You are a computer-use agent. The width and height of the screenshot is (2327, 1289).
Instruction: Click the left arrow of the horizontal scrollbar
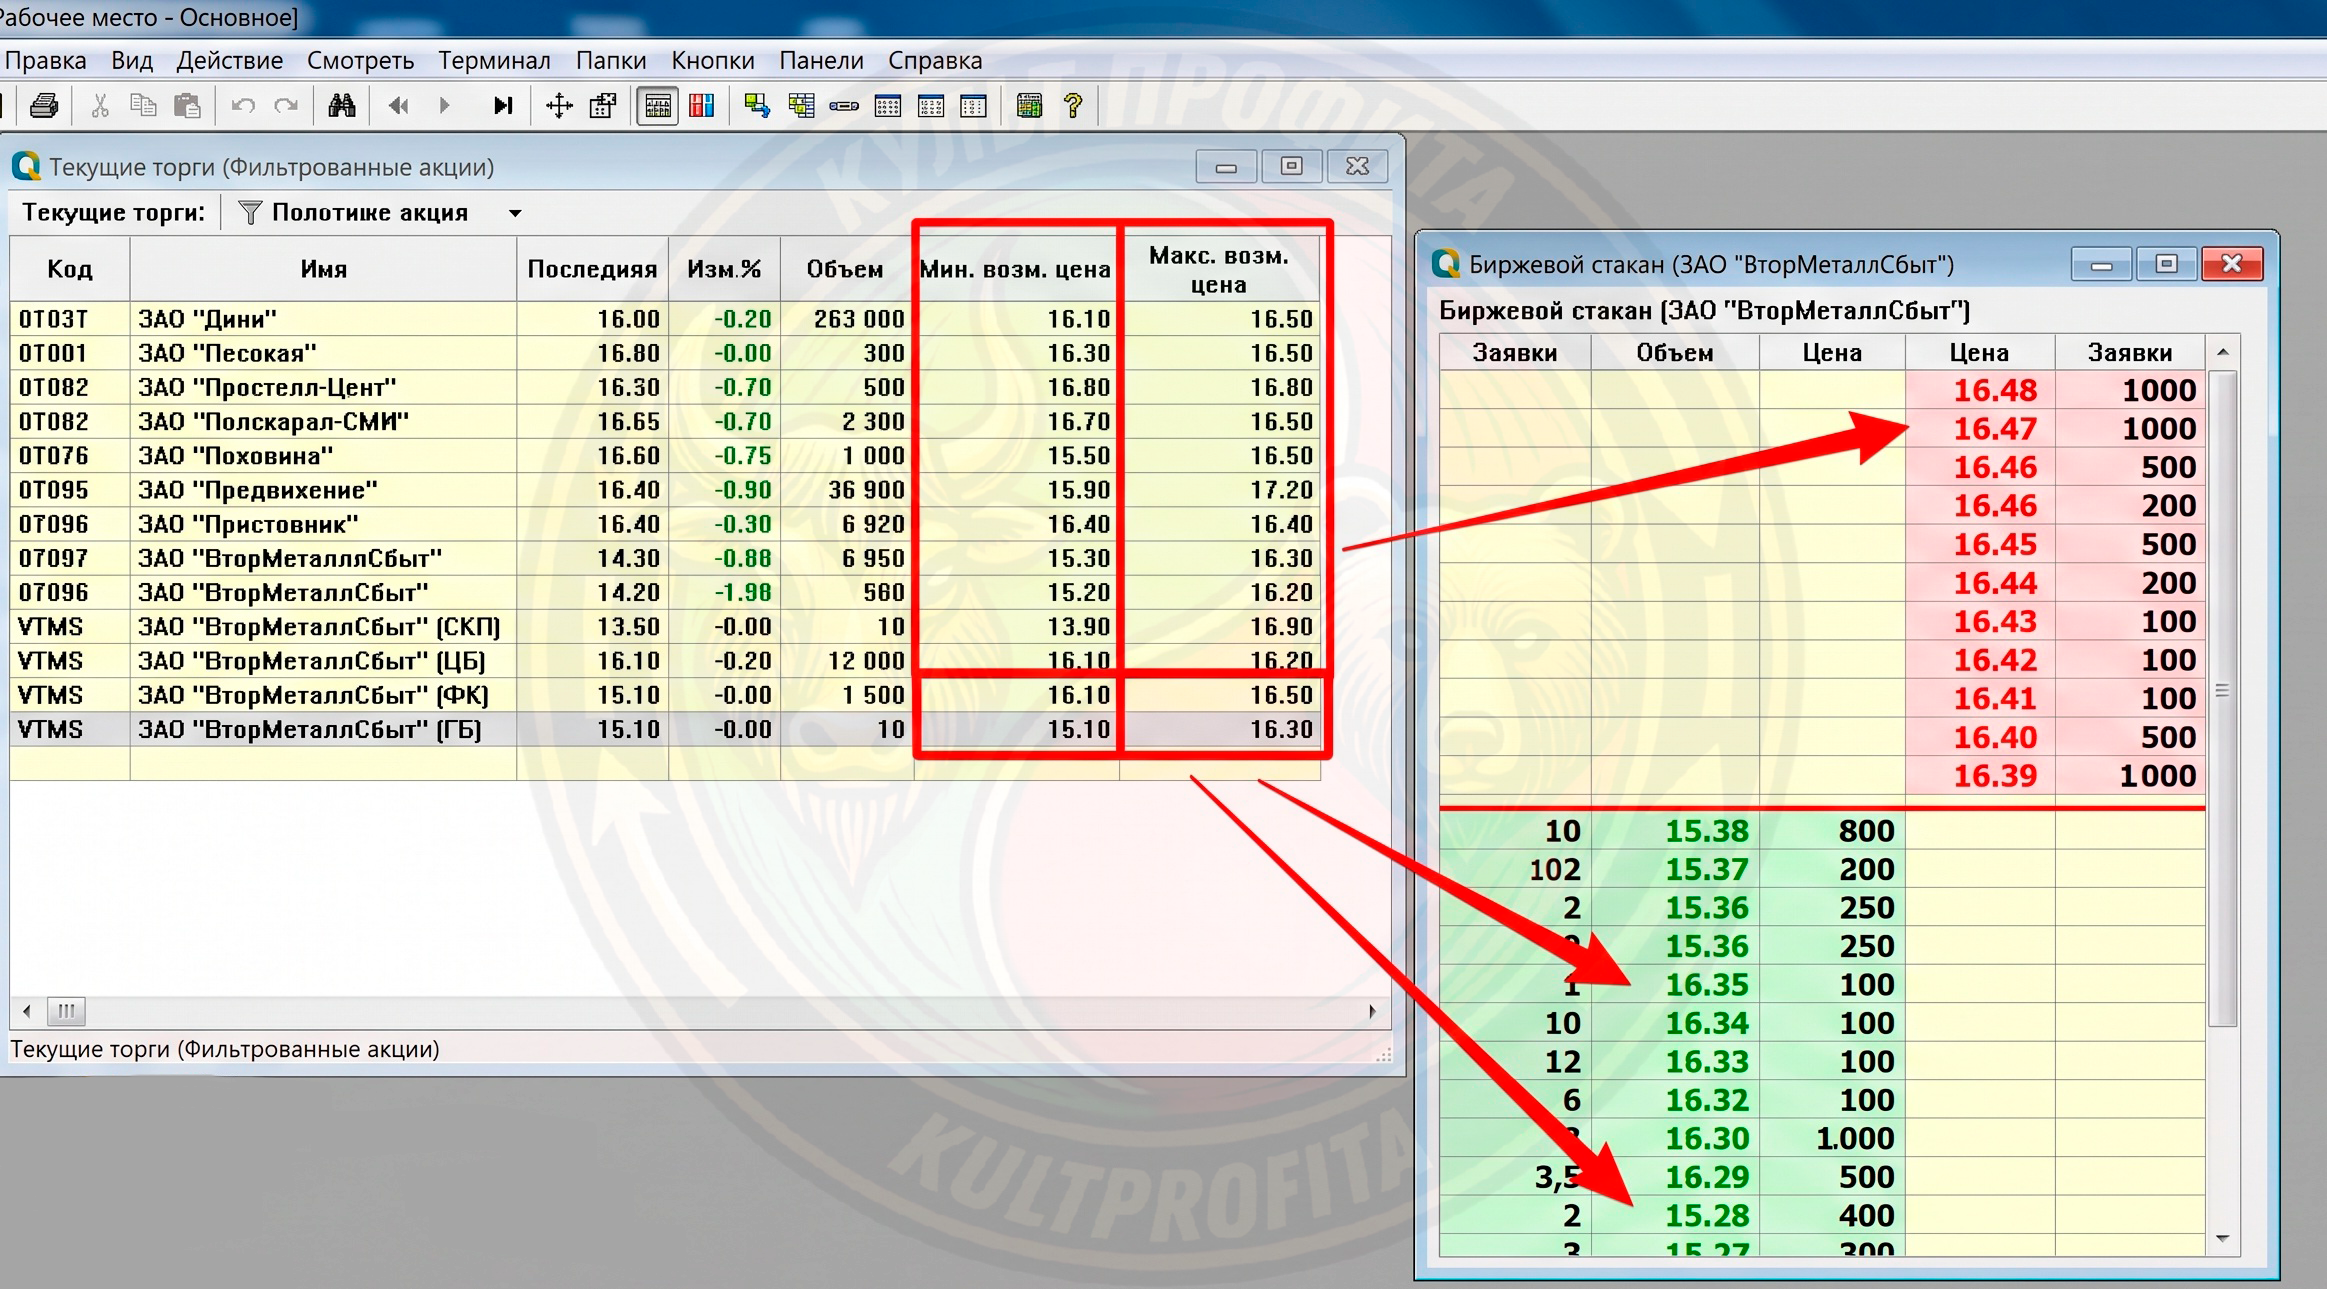tap(27, 1011)
